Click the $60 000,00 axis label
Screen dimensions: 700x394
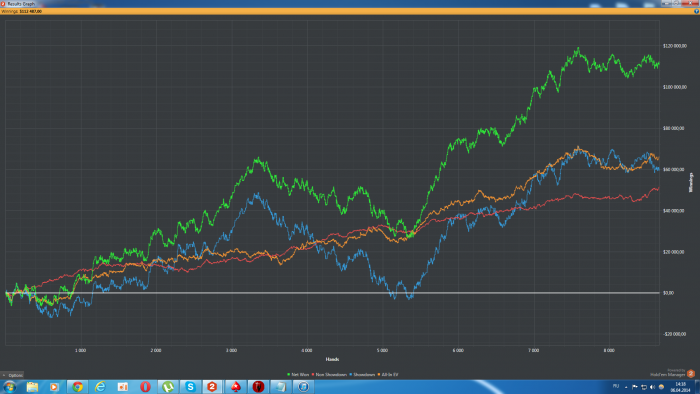[x=673, y=170]
